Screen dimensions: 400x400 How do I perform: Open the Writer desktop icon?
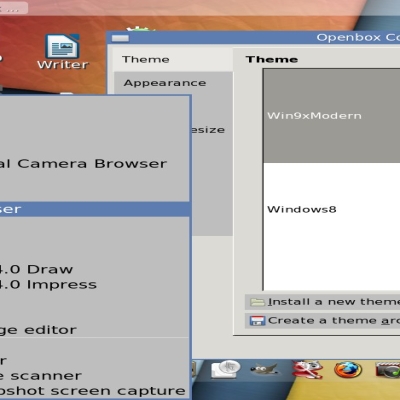coord(63,52)
